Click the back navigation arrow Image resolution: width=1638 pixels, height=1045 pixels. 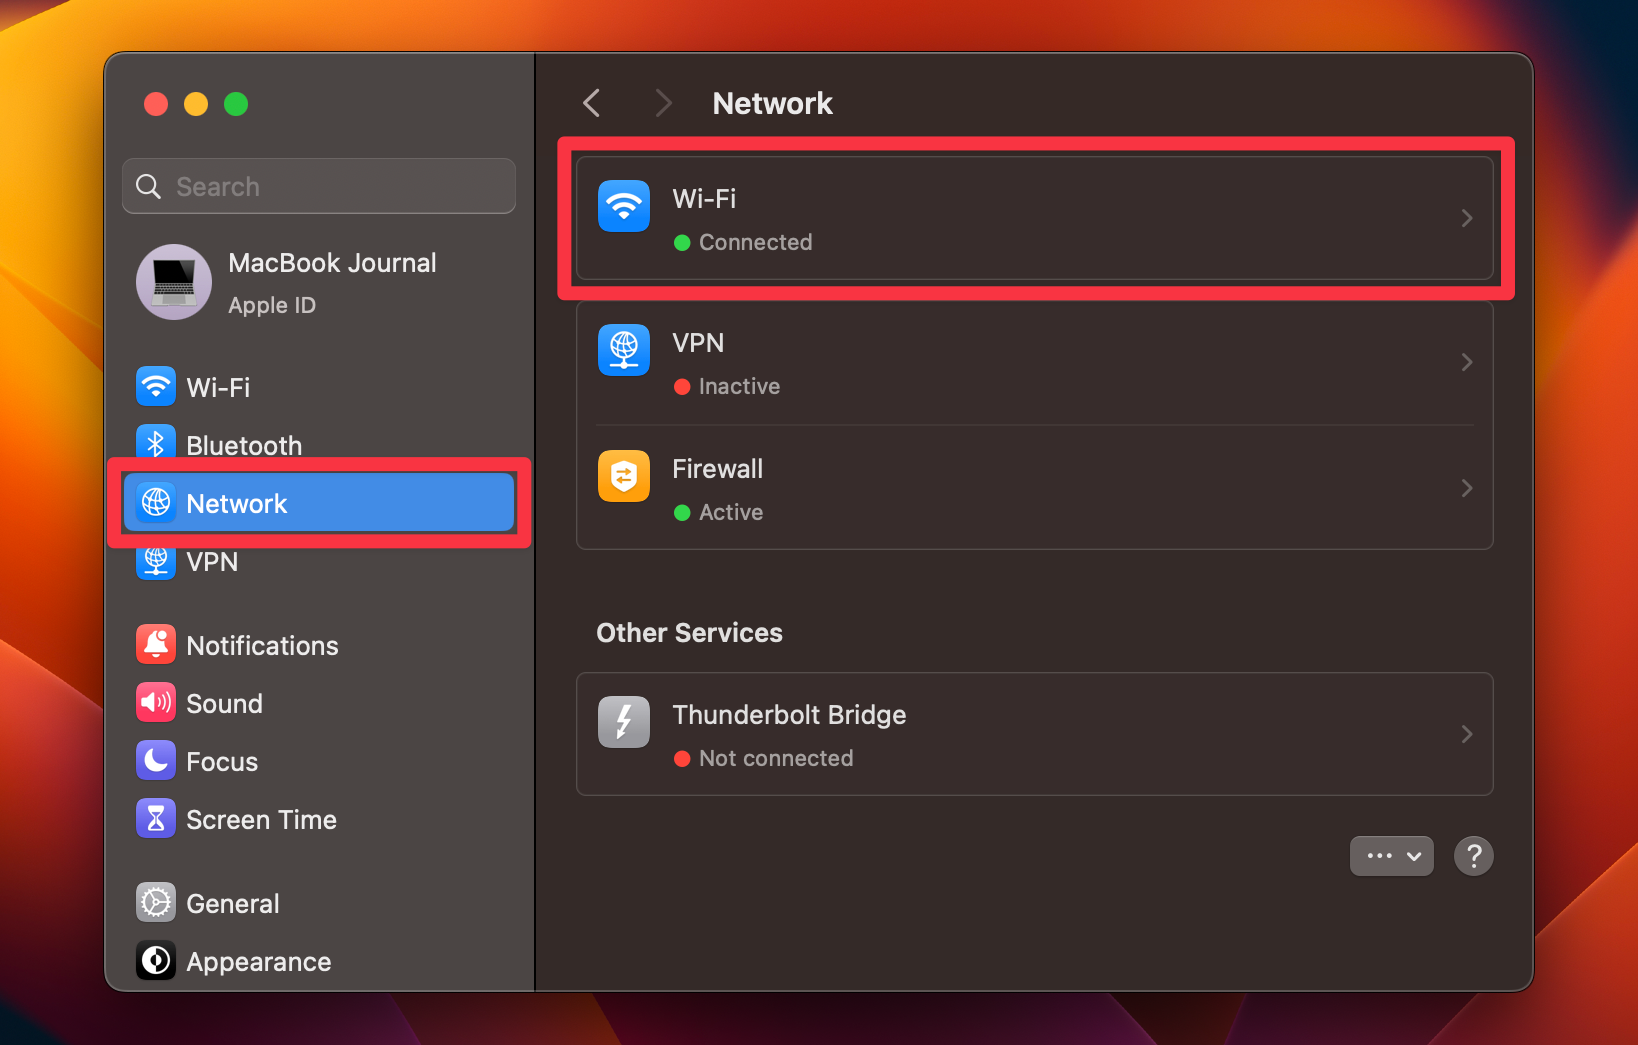coord(591,103)
